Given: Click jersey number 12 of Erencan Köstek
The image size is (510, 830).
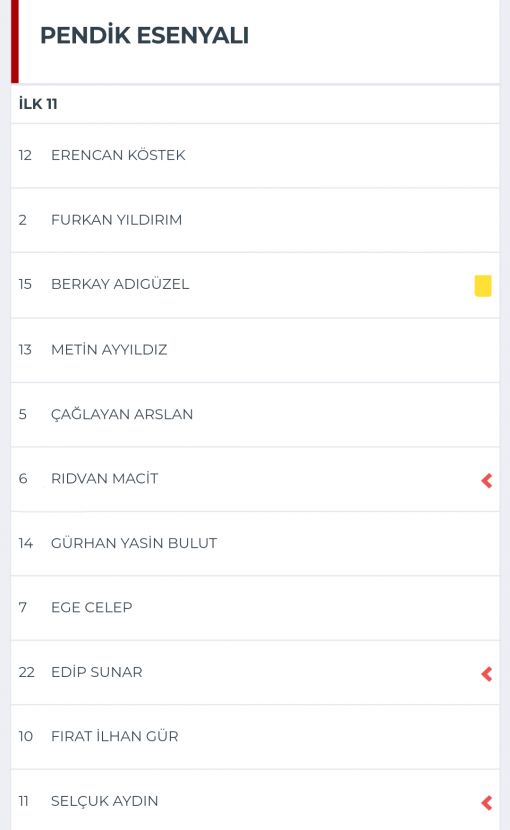Looking at the screenshot, I should pyautogui.click(x=25, y=155).
